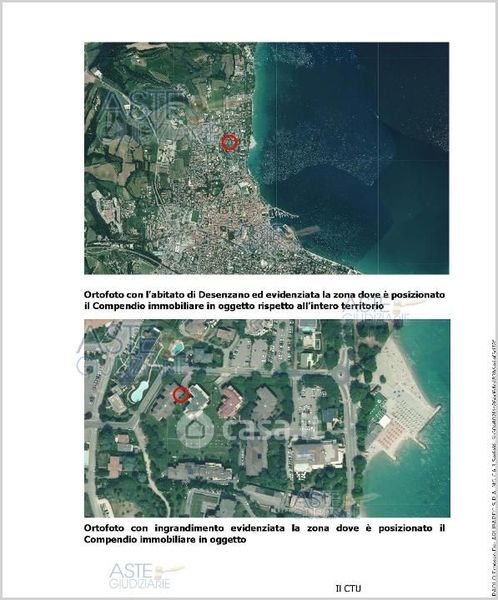
Task: Click the casa.it house logo watermark
Action: click(x=195, y=430)
